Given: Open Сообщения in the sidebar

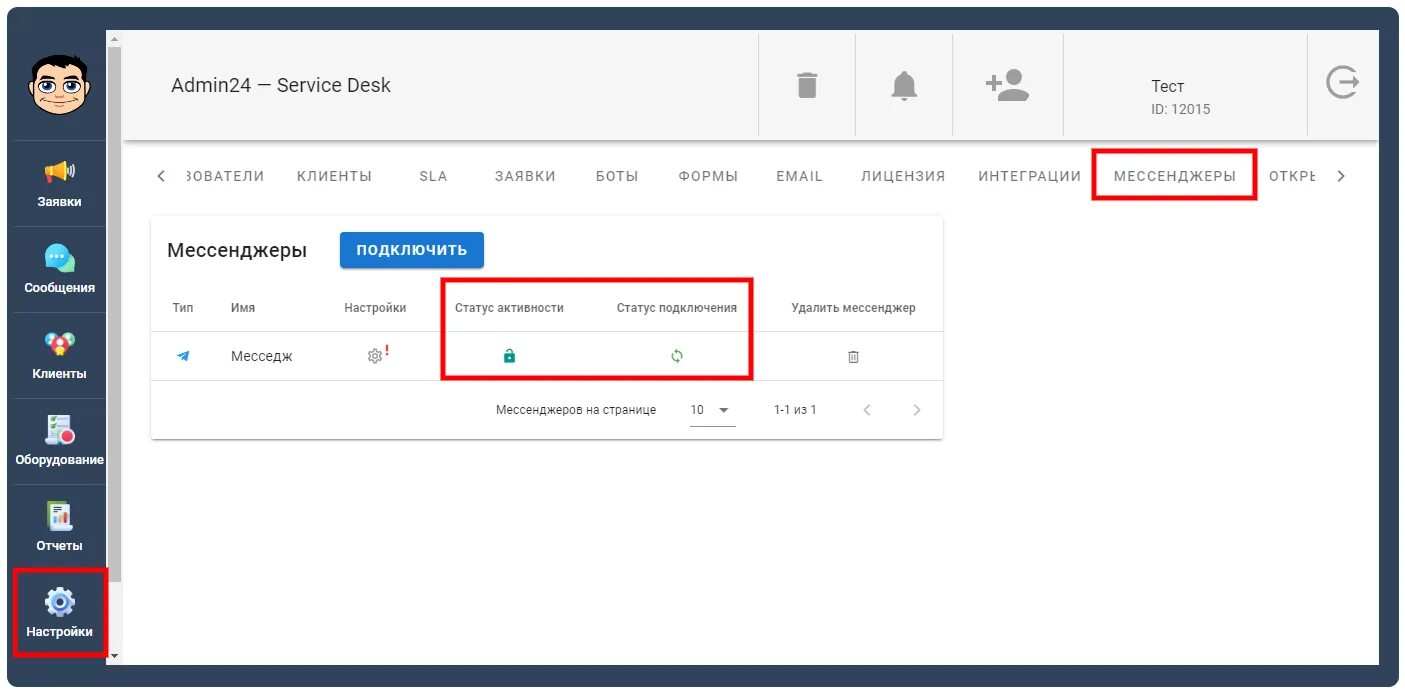Looking at the screenshot, I should tap(60, 270).
